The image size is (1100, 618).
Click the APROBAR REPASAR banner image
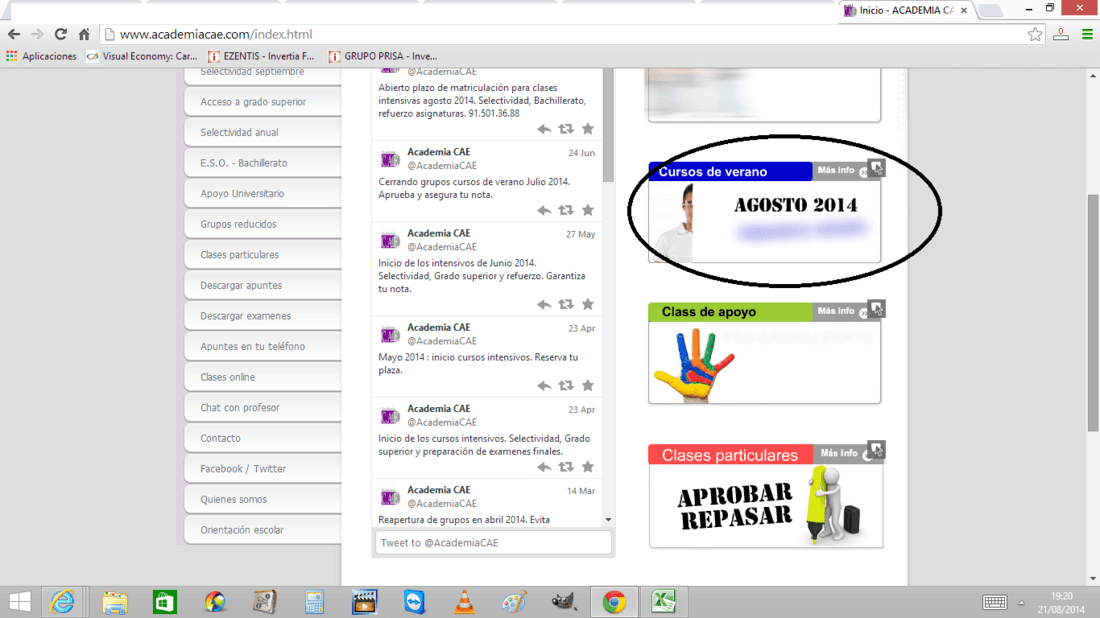pyautogui.click(x=765, y=505)
